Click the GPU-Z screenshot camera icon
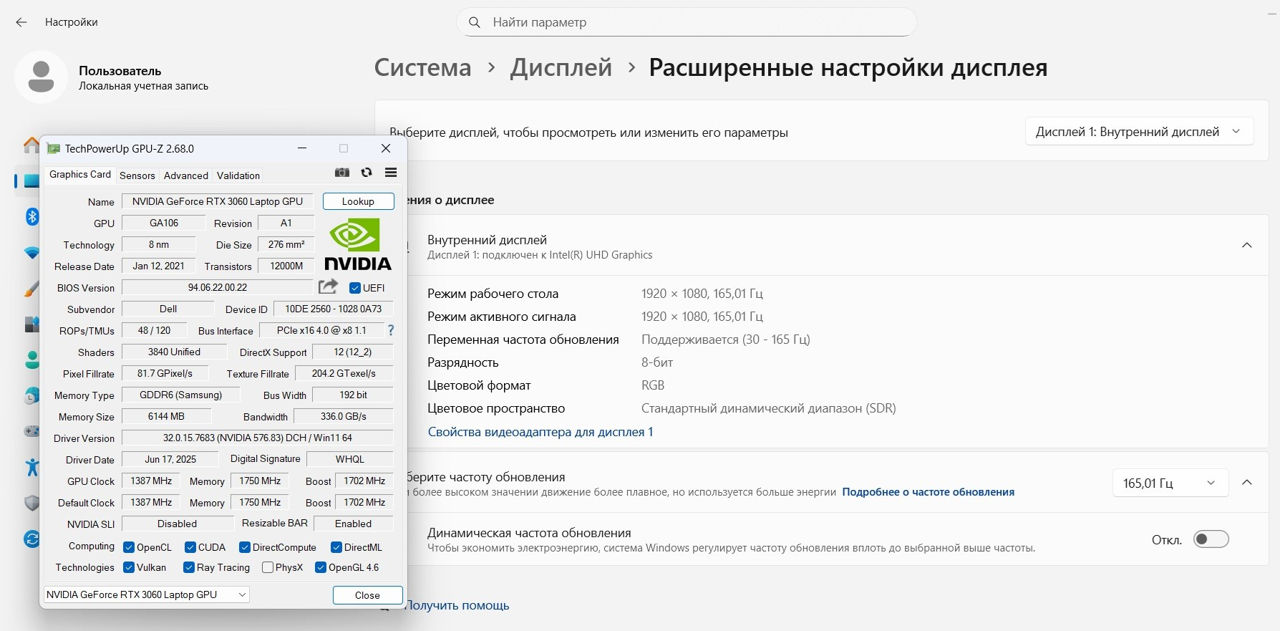The width and height of the screenshot is (1280, 631). [342, 173]
